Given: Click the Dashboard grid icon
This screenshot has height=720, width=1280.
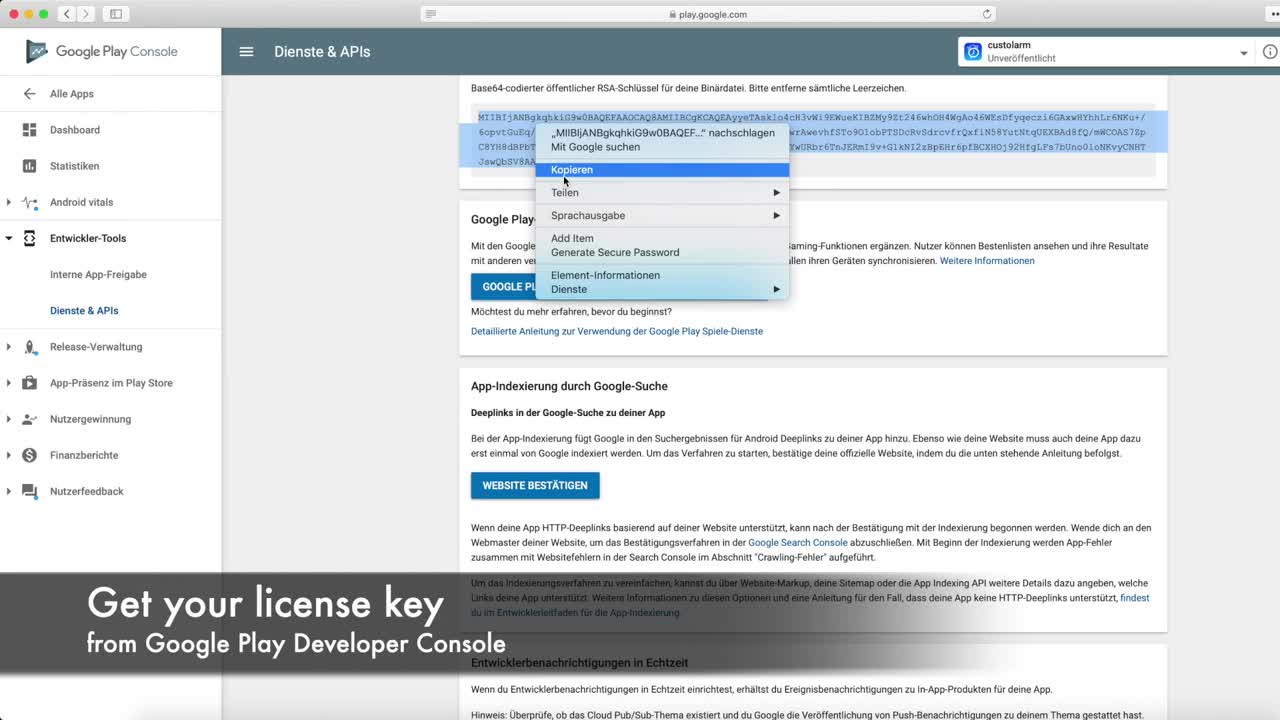Looking at the screenshot, I should pyautogui.click(x=29, y=130).
